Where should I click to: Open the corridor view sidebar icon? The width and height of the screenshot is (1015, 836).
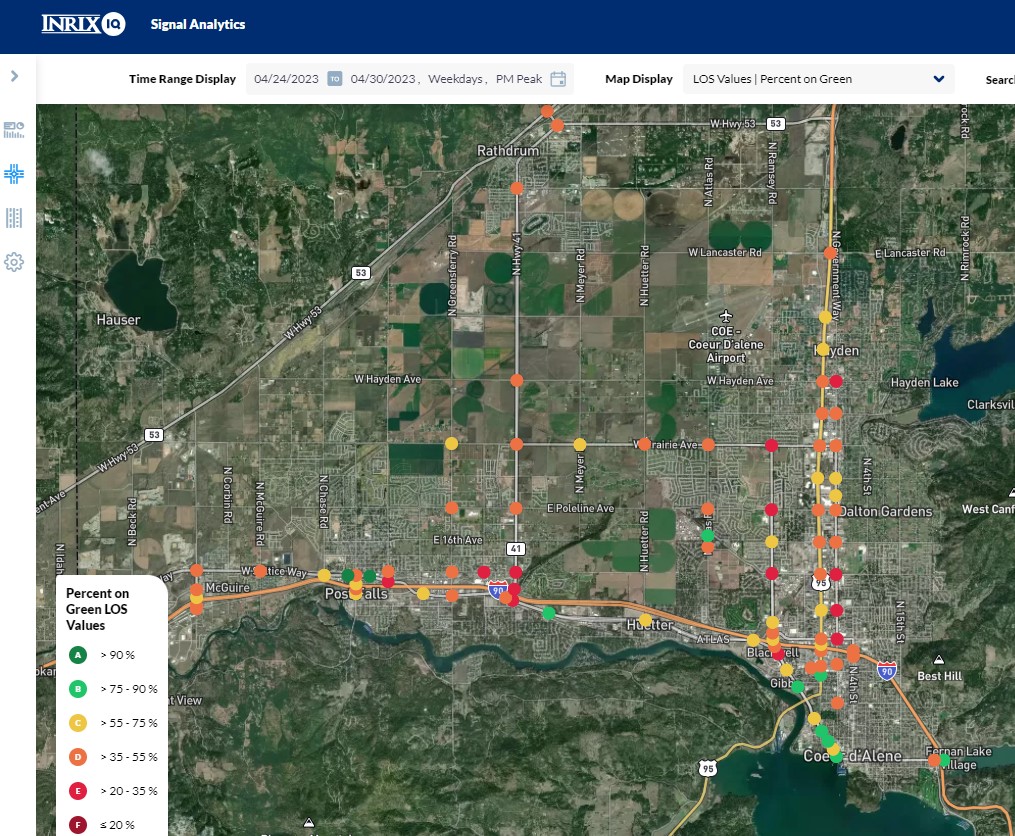(14, 218)
